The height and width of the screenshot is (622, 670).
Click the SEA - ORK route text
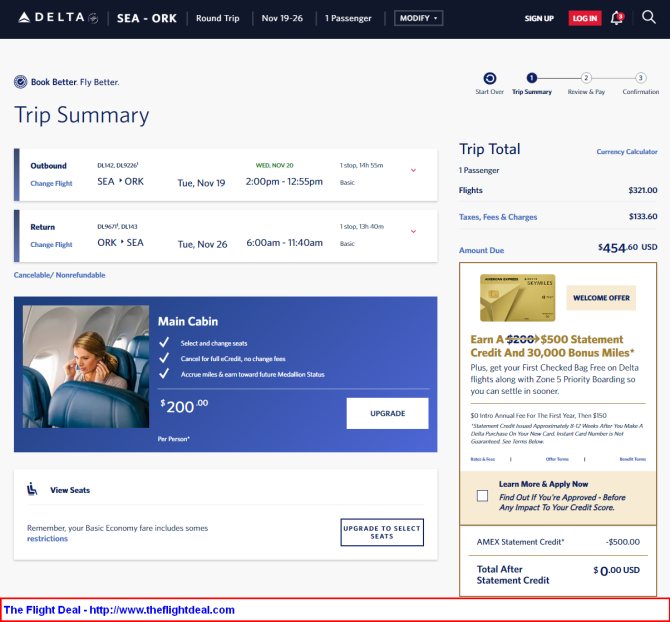pyautogui.click(x=147, y=18)
